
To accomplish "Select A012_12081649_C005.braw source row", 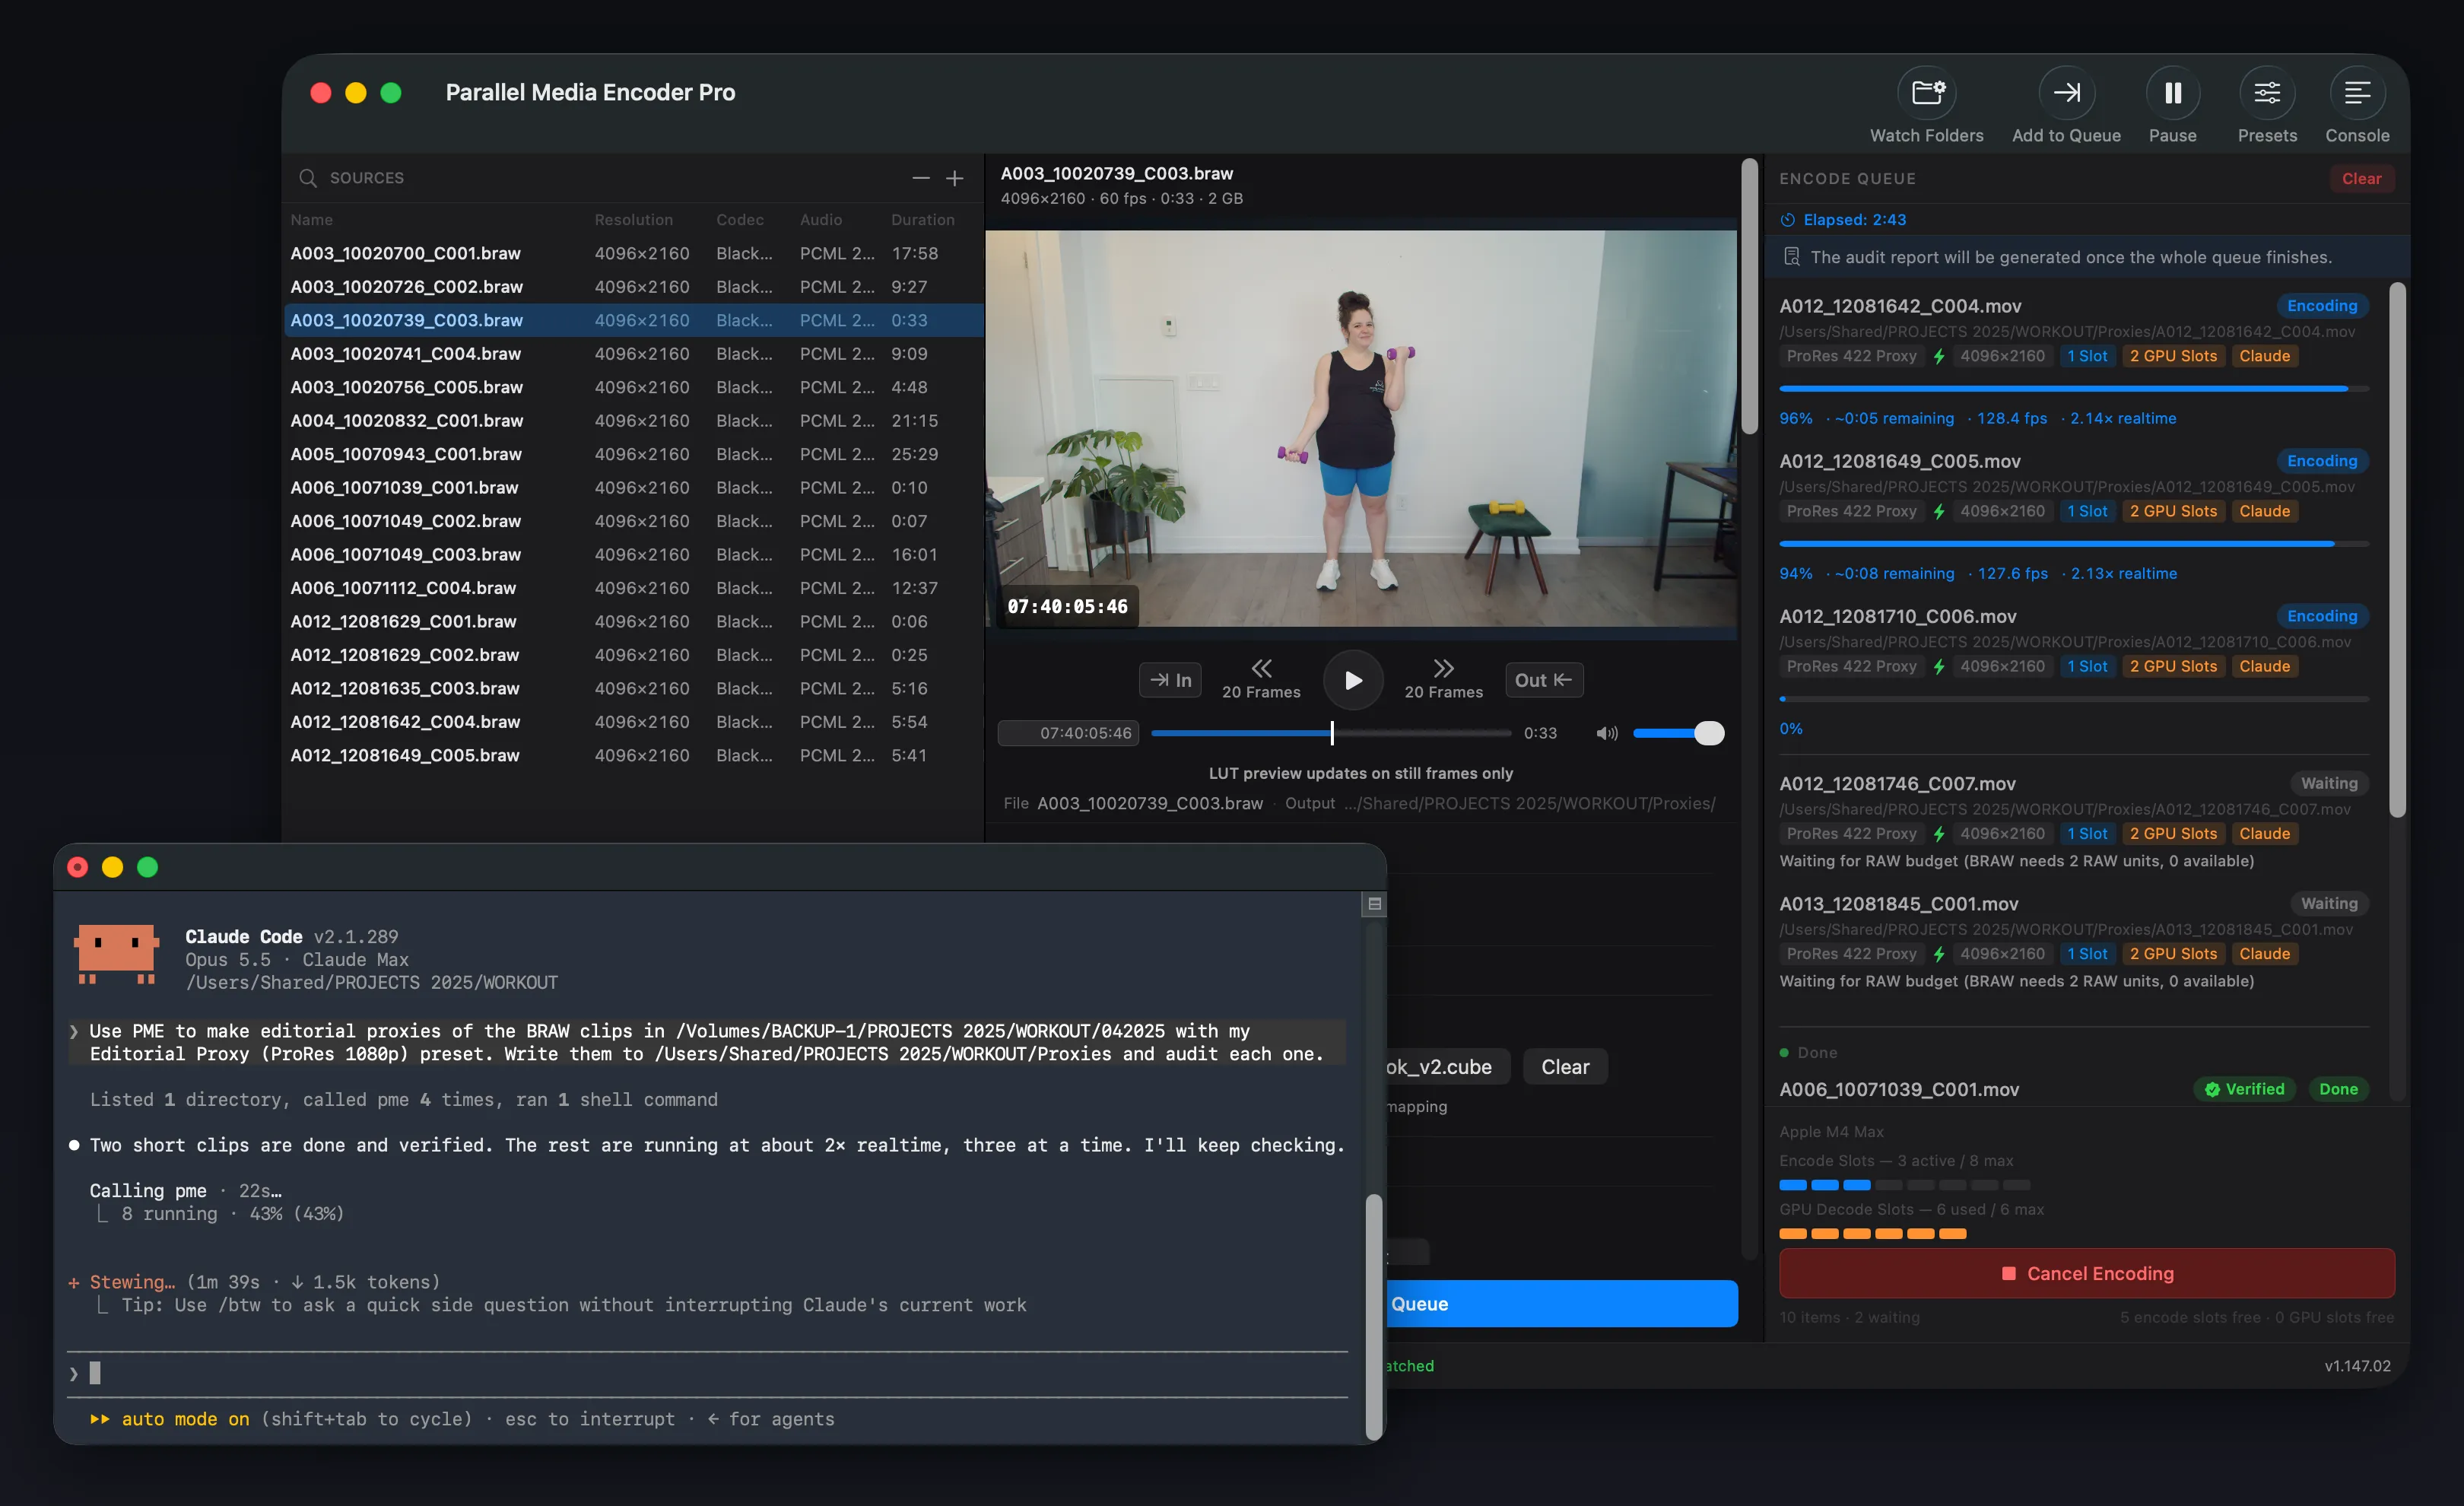I will click(633, 755).
